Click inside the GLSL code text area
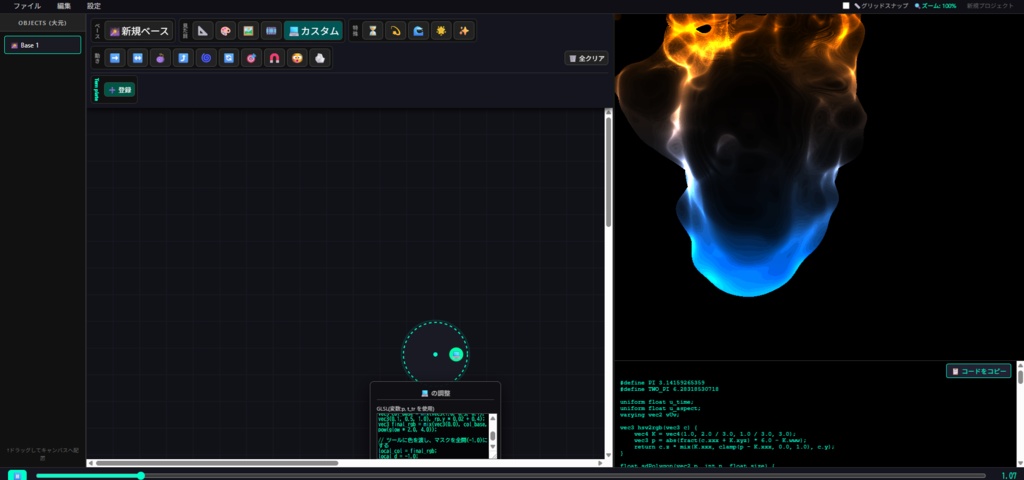 432,436
